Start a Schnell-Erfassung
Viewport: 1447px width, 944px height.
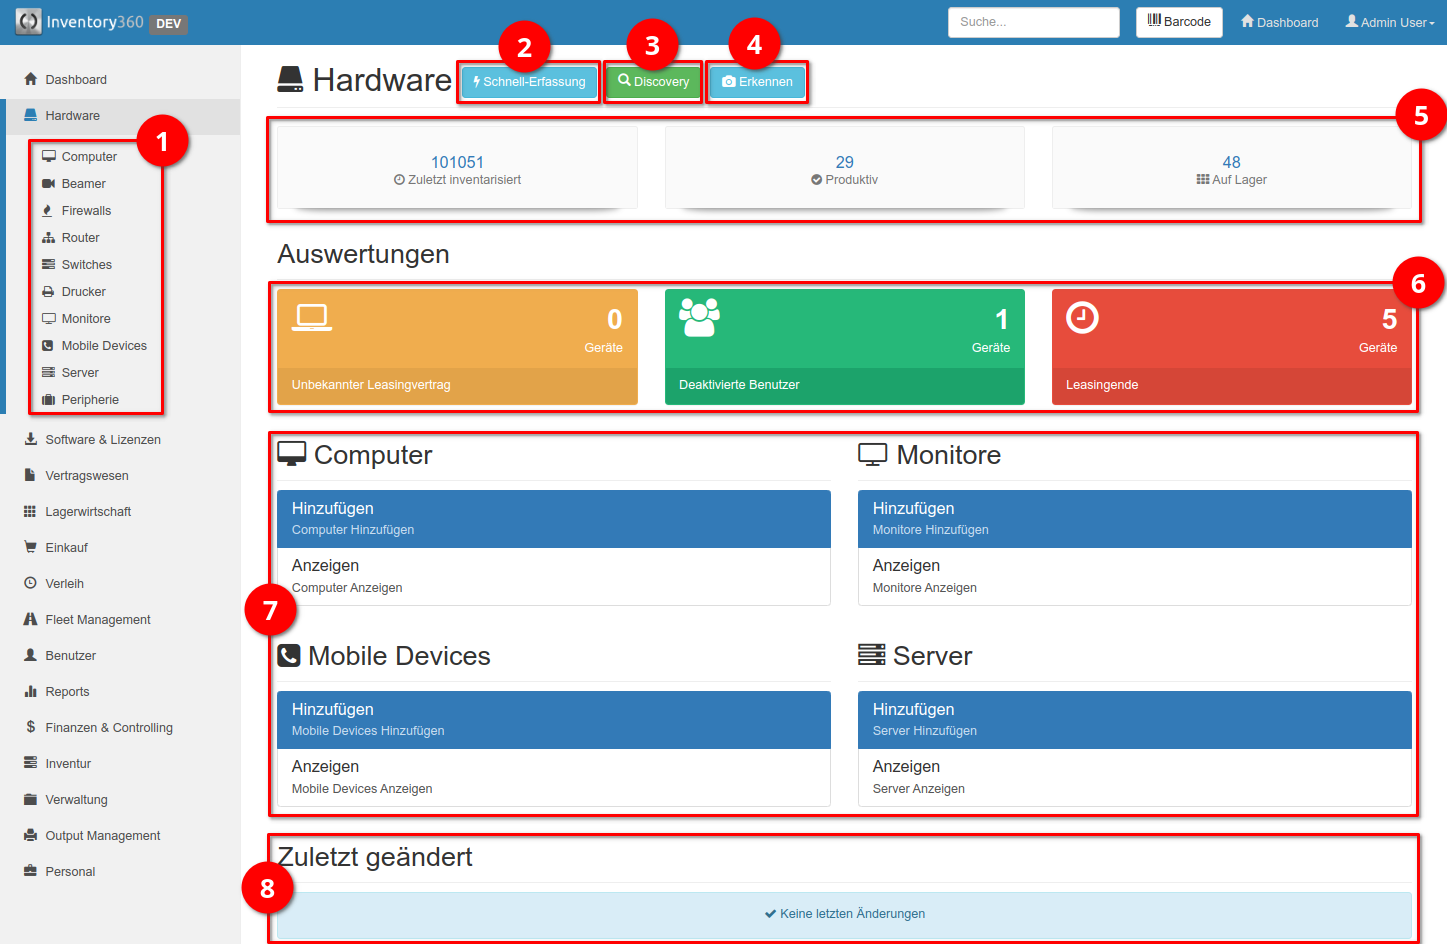tap(528, 81)
